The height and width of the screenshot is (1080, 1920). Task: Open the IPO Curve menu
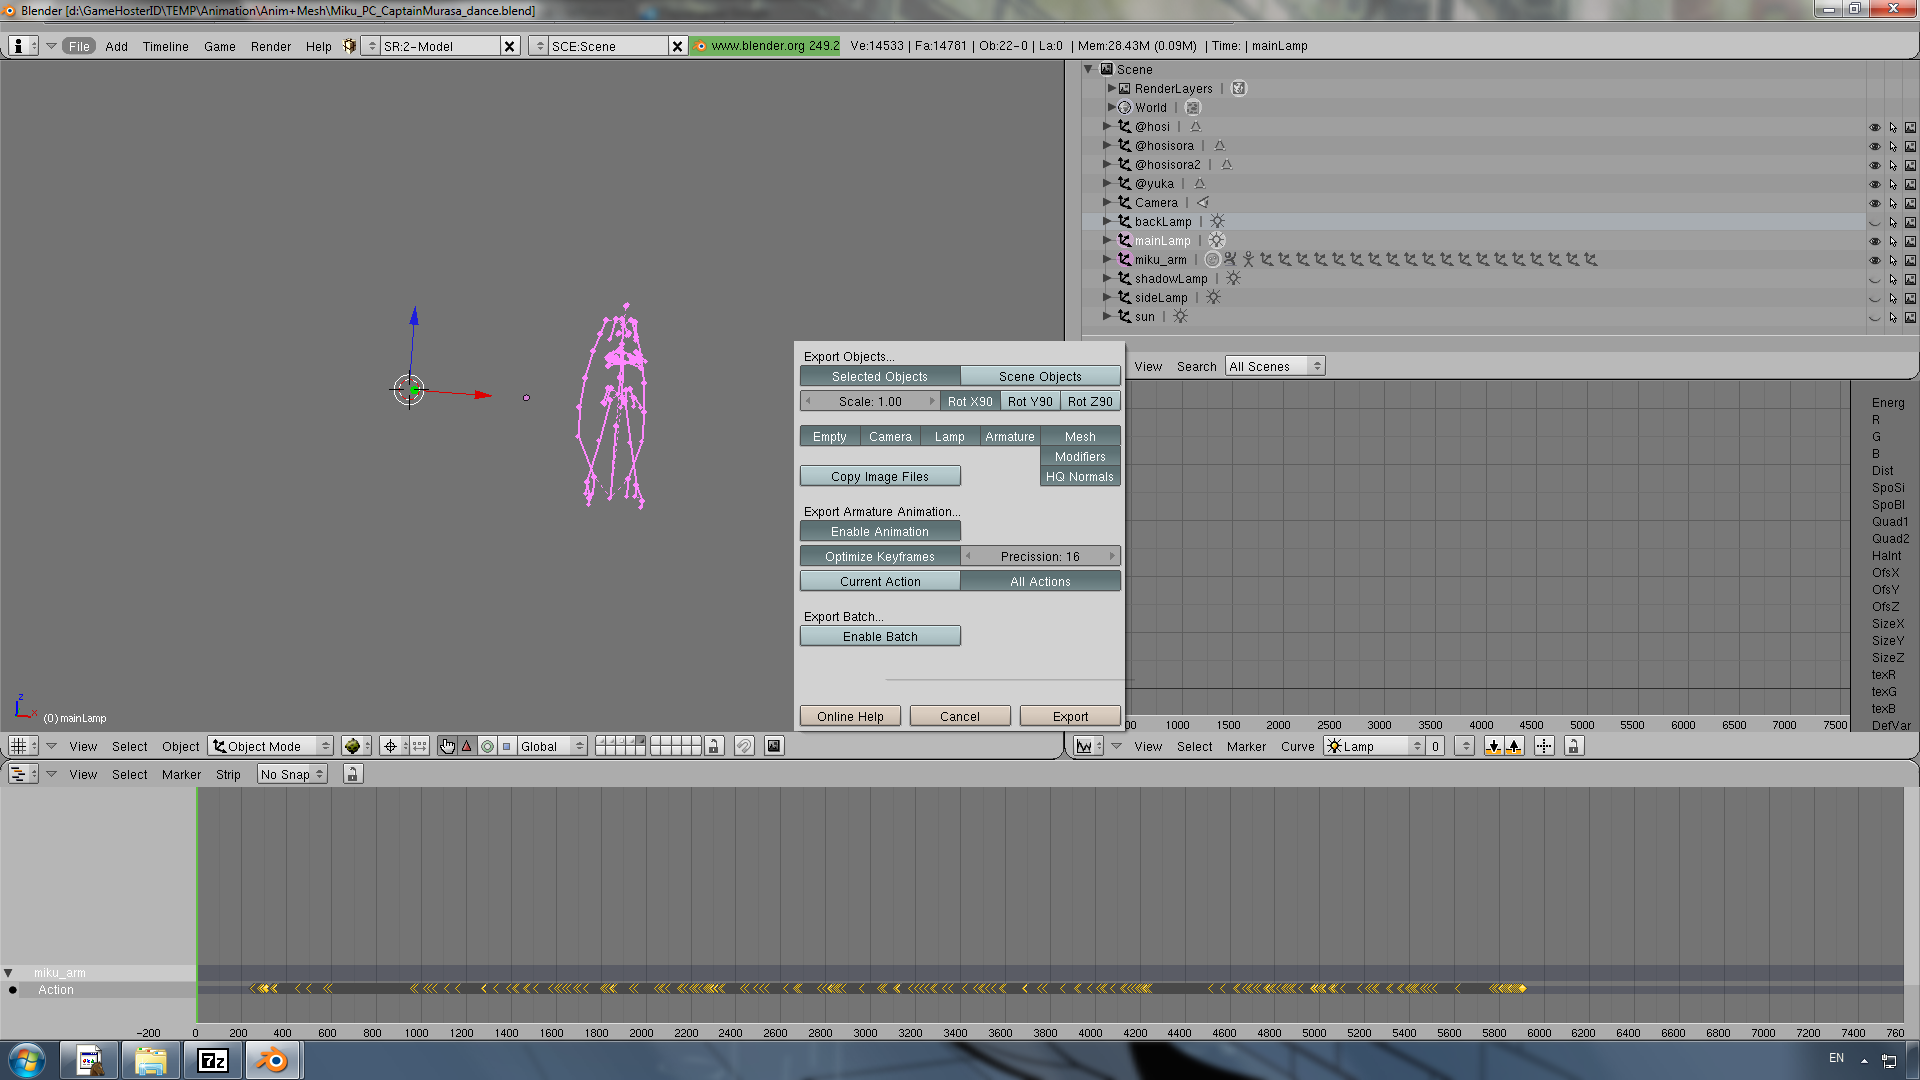point(1297,746)
